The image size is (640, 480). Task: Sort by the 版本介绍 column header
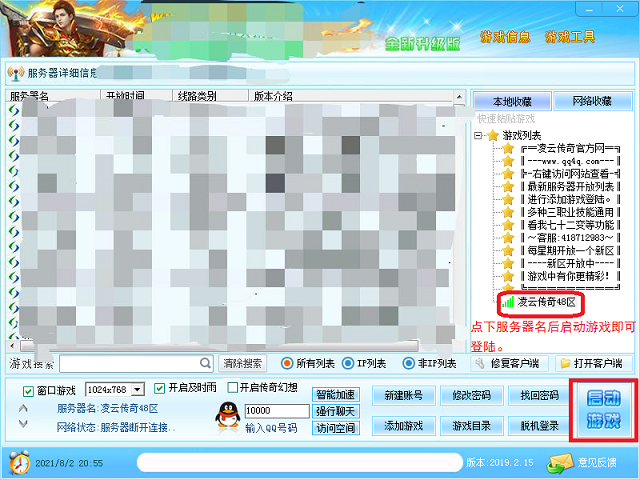pyautogui.click(x=351, y=96)
